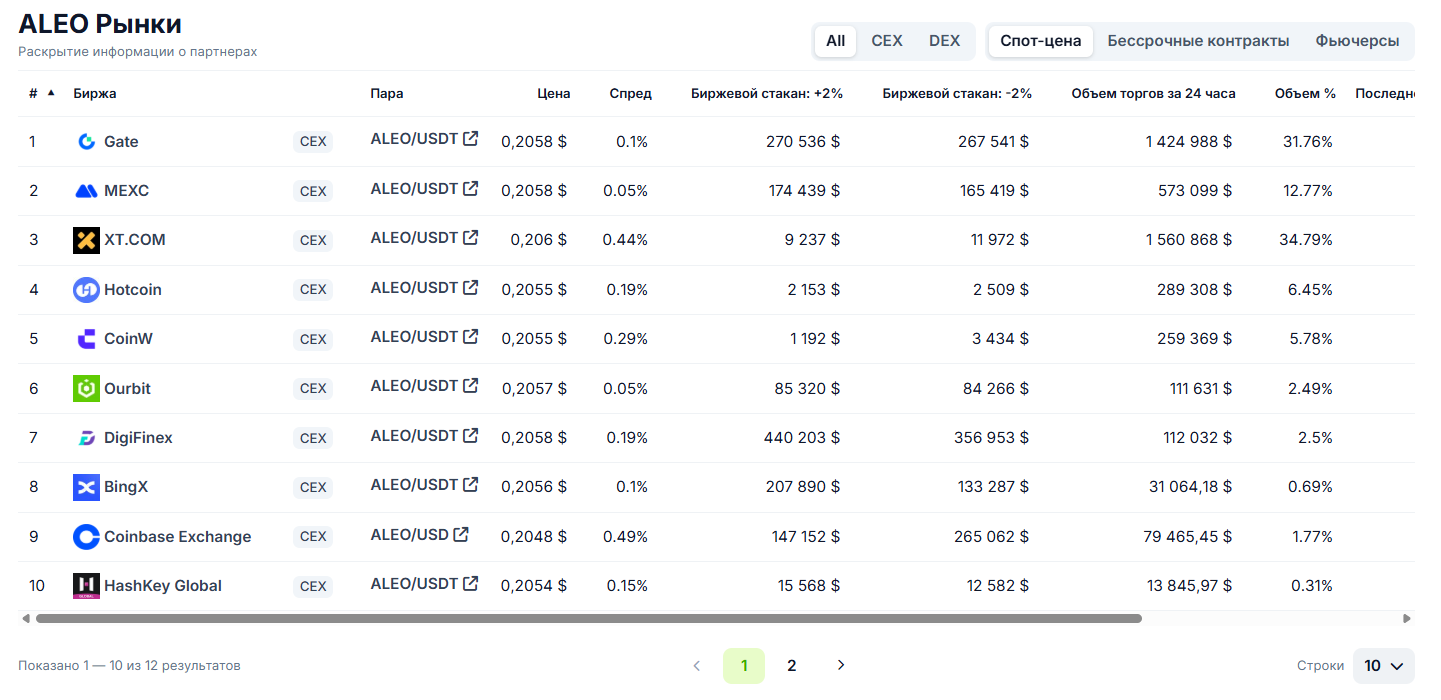Open the rows per page dropdown
This screenshot has height=700, width=1441.
coord(1384,666)
